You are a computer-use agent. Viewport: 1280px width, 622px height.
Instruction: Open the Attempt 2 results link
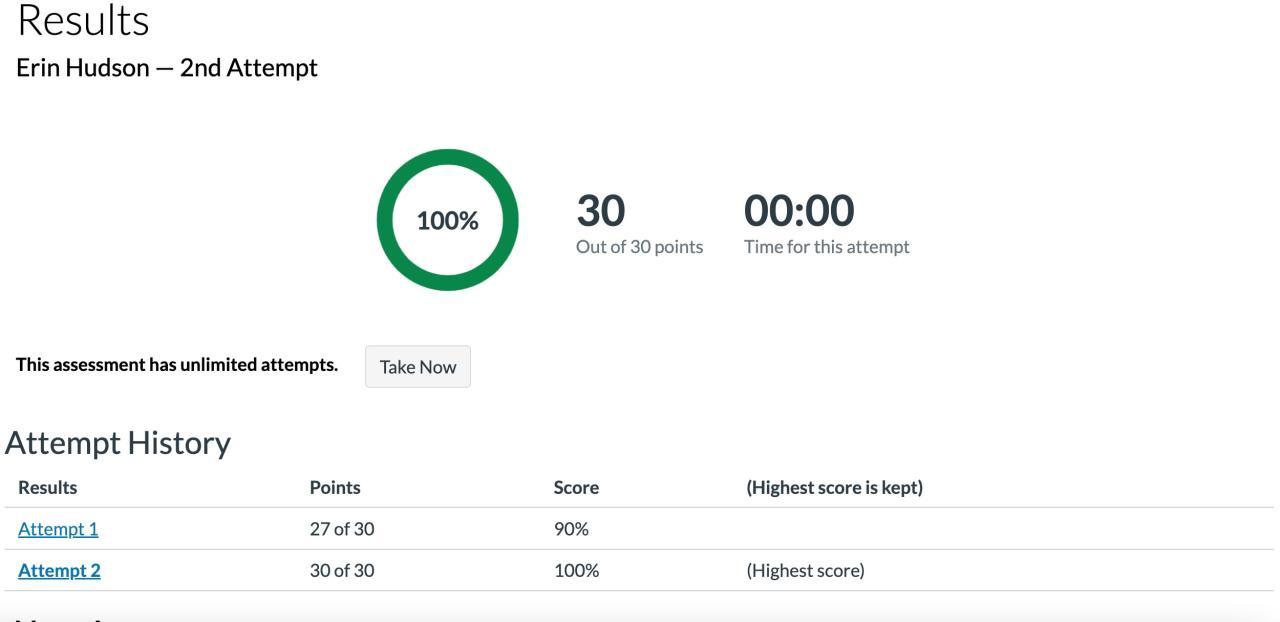click(x=59, y=571)
